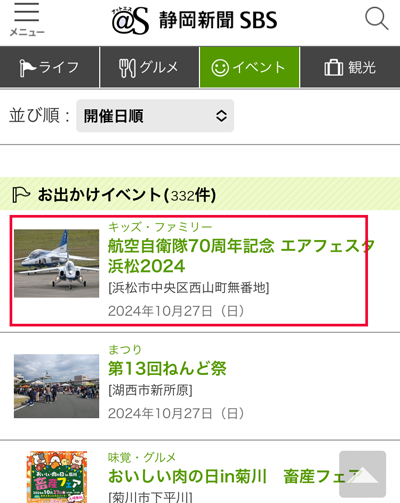400x503 pixels.
Task: Click the @S 静岡新聞 SBS logo
Action: click(x=194, y=21)
